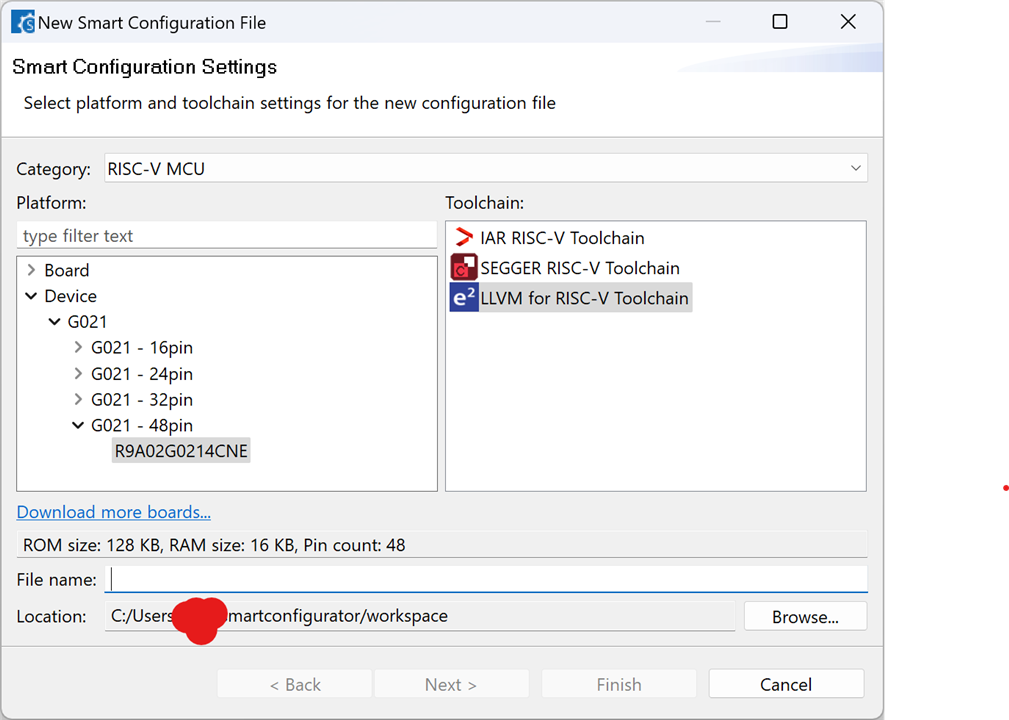Expand the G021 - 24pin group
The image size is (1009, 720).
point(79,374)
